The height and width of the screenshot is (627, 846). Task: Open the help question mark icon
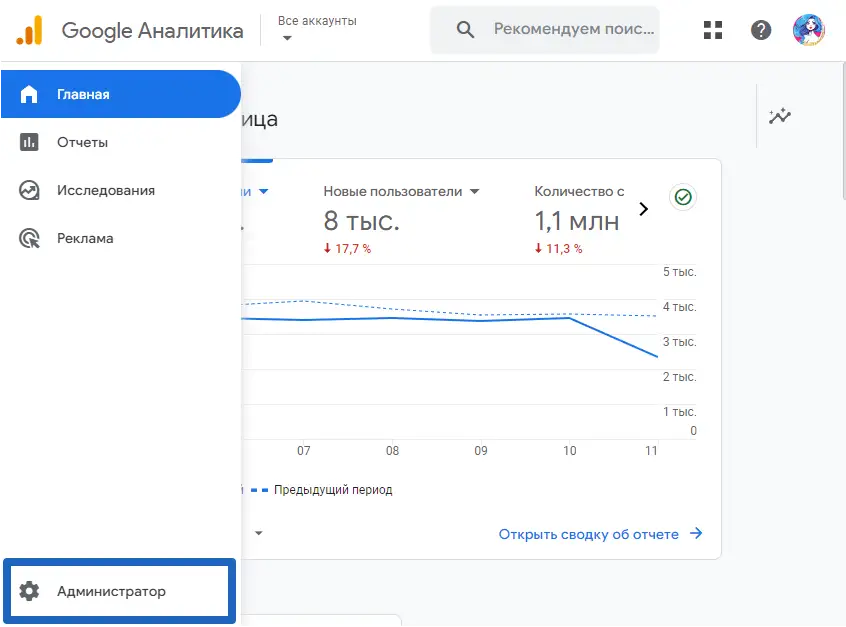coord(762,30)
